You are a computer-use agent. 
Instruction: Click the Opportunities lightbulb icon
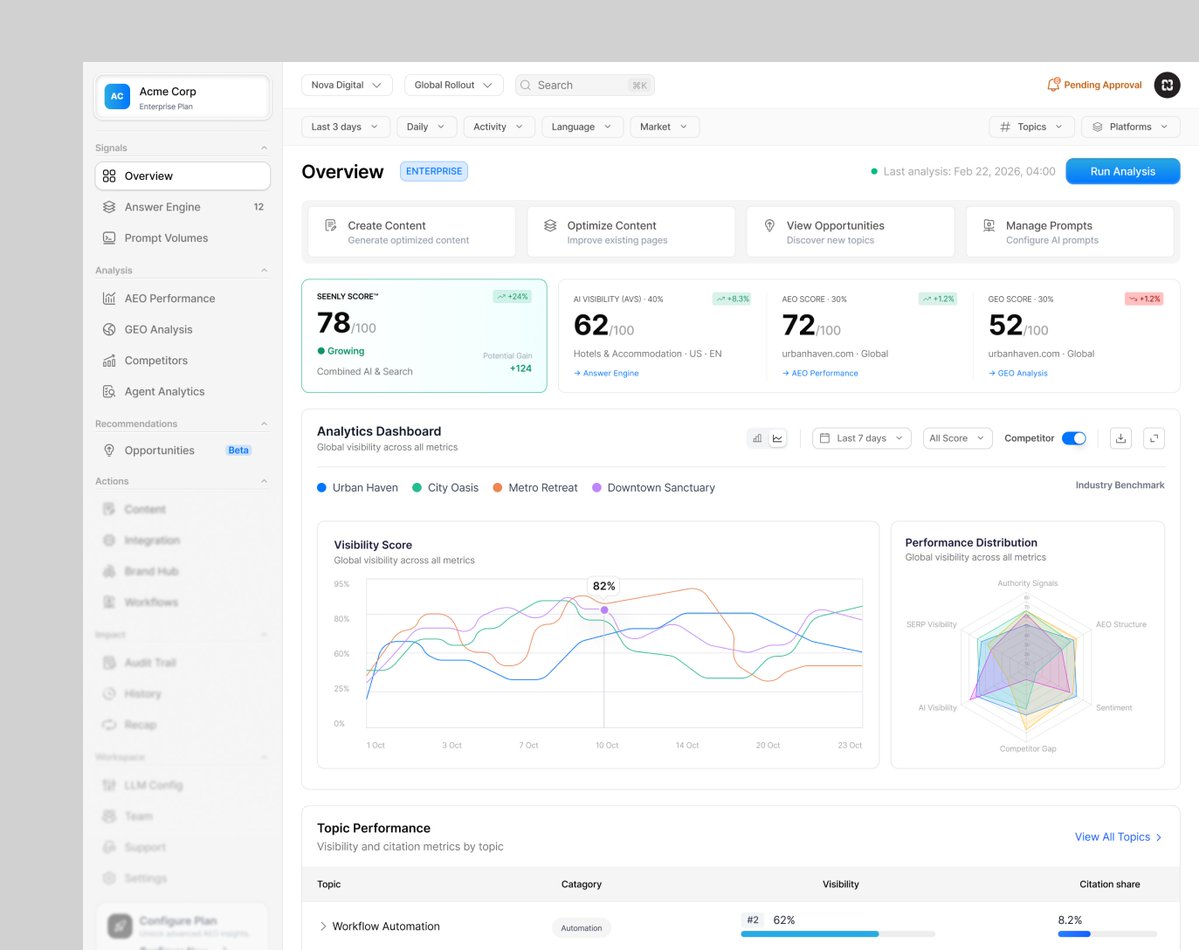tap(109, 451)
